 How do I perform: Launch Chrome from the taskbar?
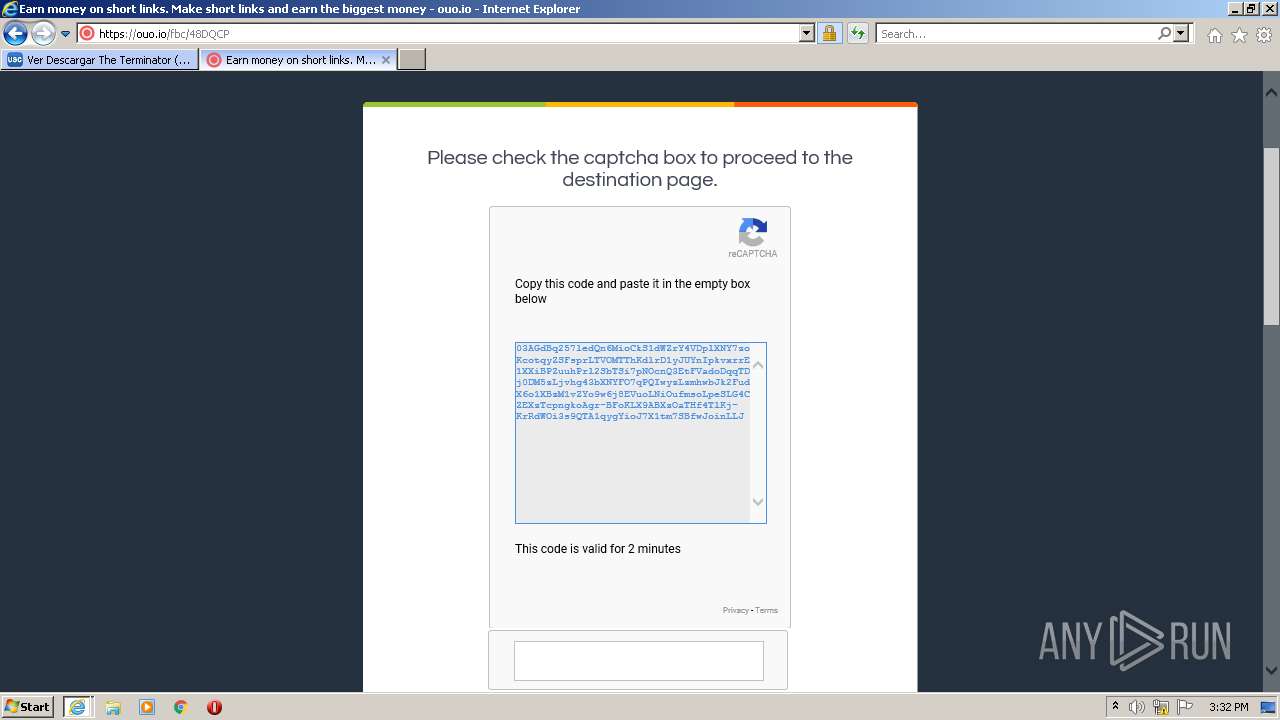point(181,707)
